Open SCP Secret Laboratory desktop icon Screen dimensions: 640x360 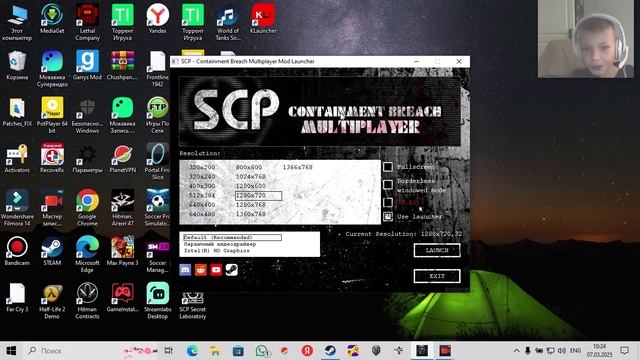(193, 305)
